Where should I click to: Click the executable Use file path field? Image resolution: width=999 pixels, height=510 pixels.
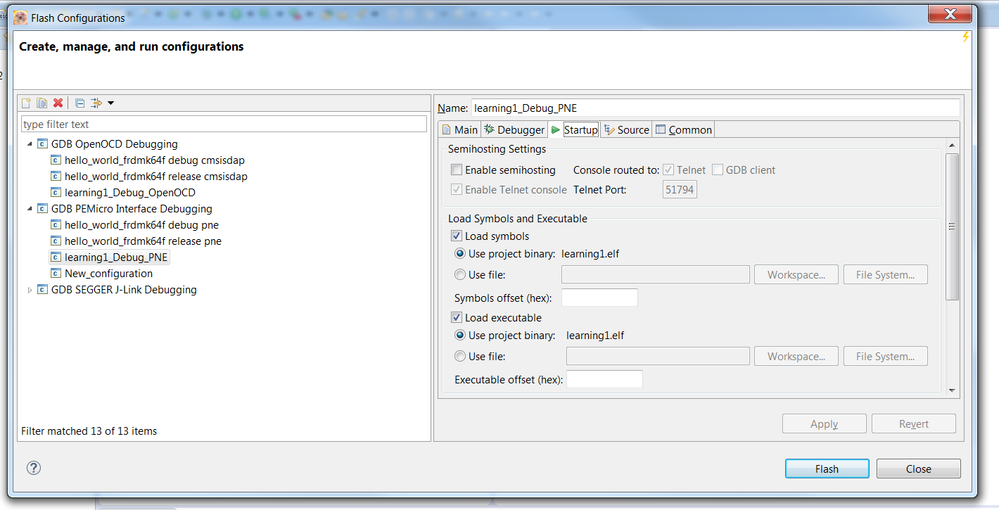658,356
